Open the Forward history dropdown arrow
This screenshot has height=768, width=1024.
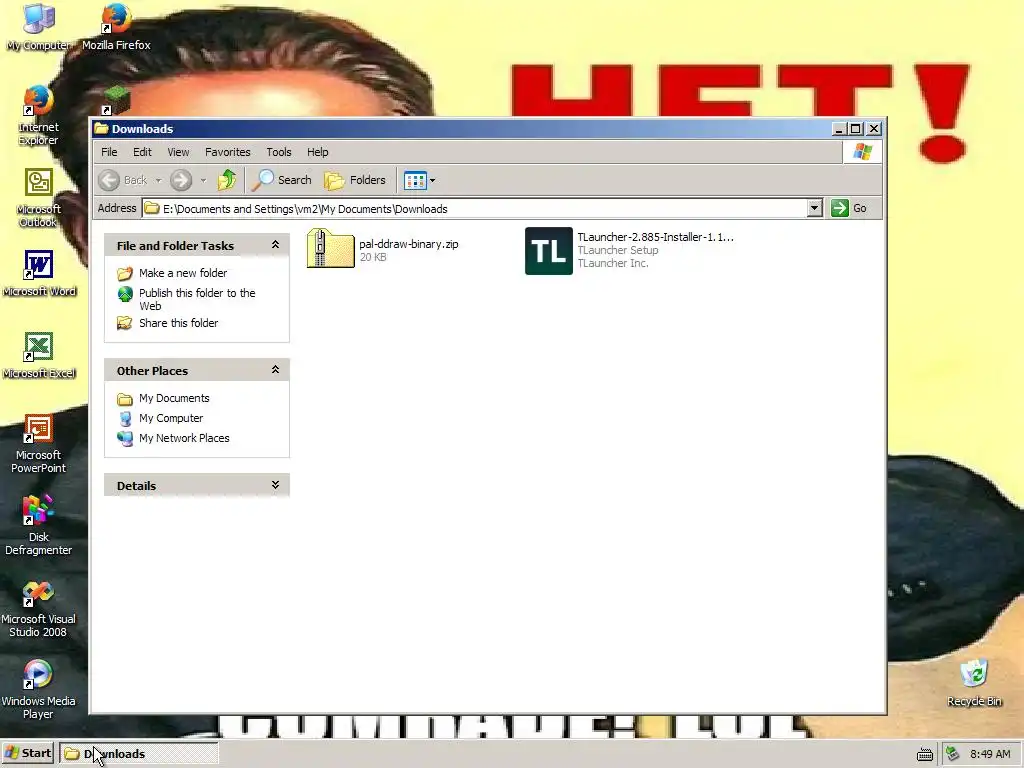(x=203, y=180)
